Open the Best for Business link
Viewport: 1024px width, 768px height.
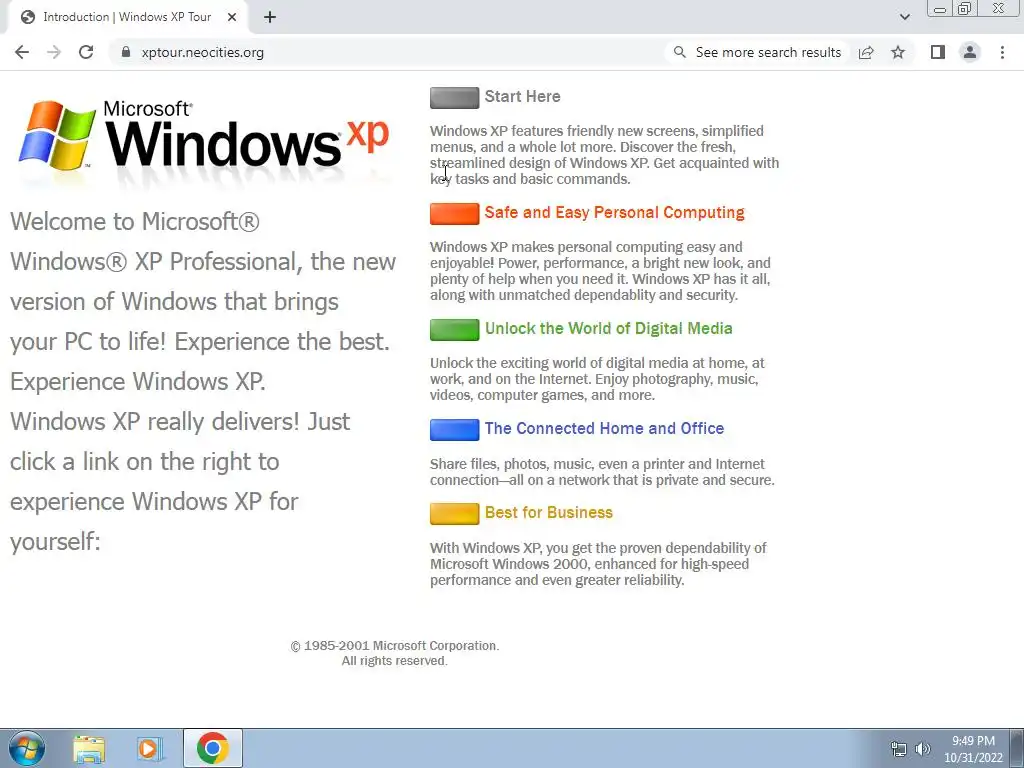pos(549,513)
